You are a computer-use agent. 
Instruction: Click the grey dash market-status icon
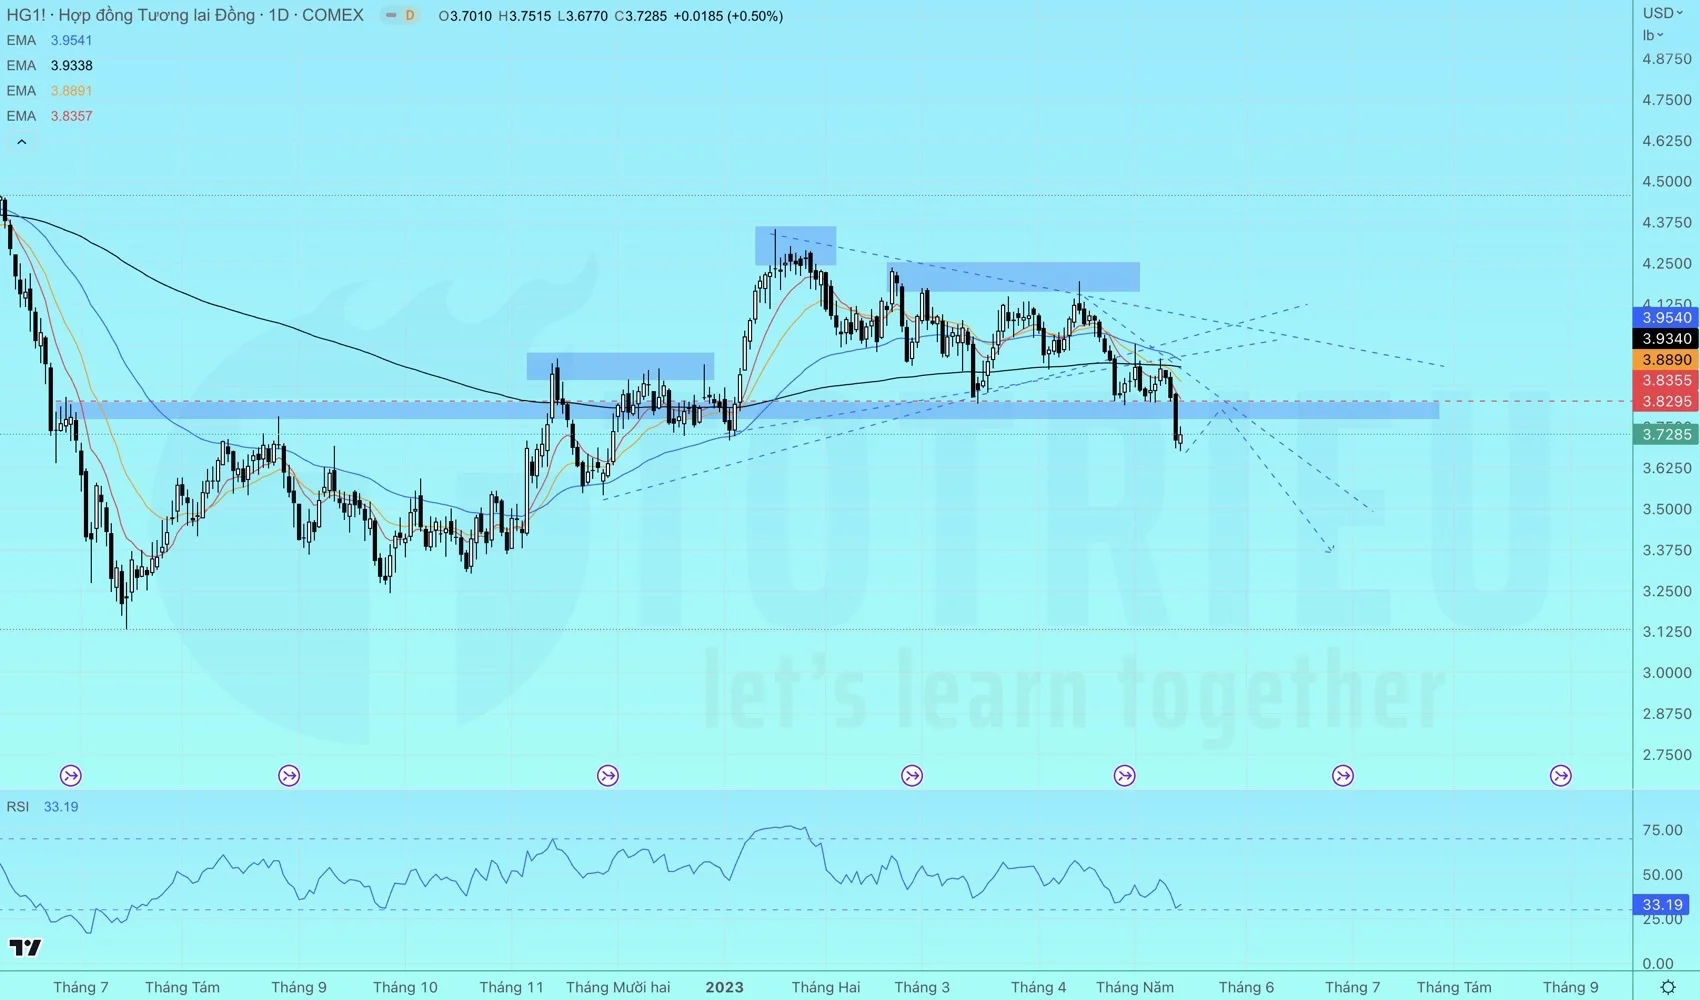(390, 16)
